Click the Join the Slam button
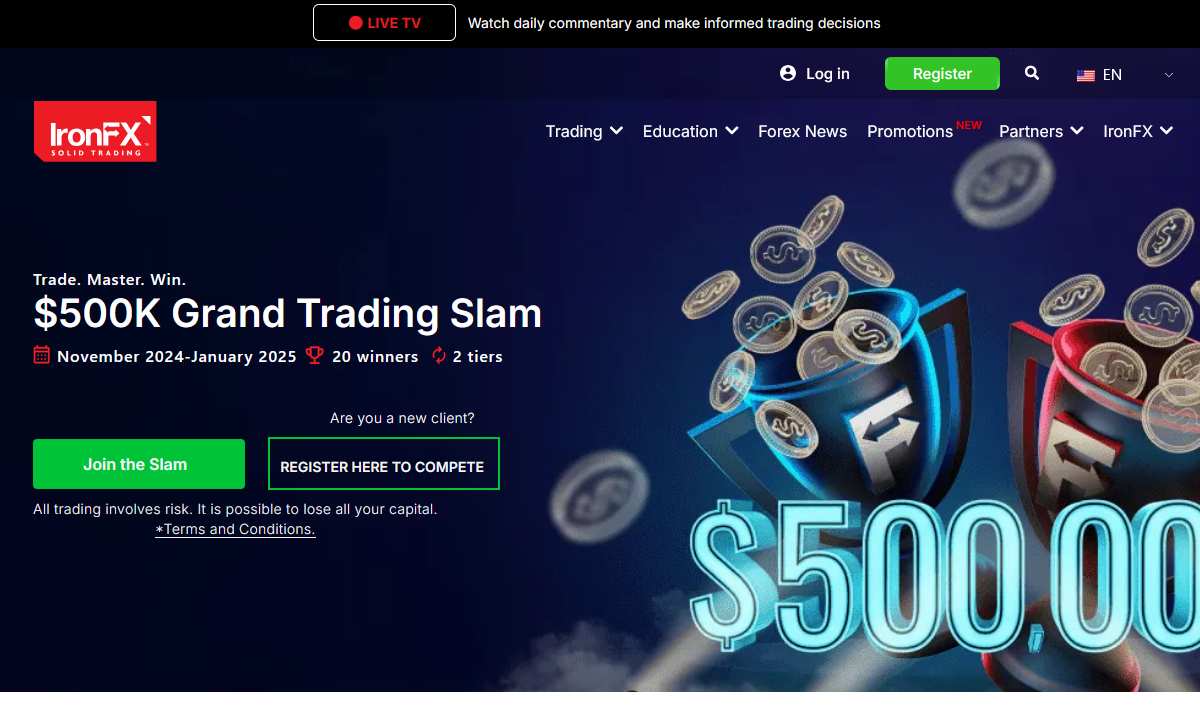The image size is (1200, 710). [139, 464]
